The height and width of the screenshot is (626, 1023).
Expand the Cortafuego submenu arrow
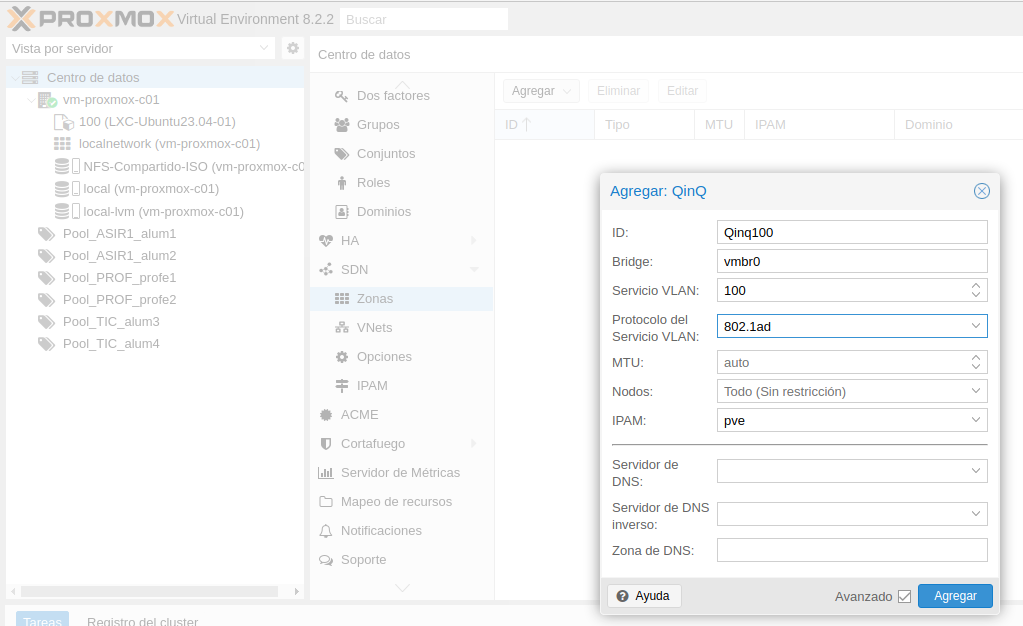474,444
